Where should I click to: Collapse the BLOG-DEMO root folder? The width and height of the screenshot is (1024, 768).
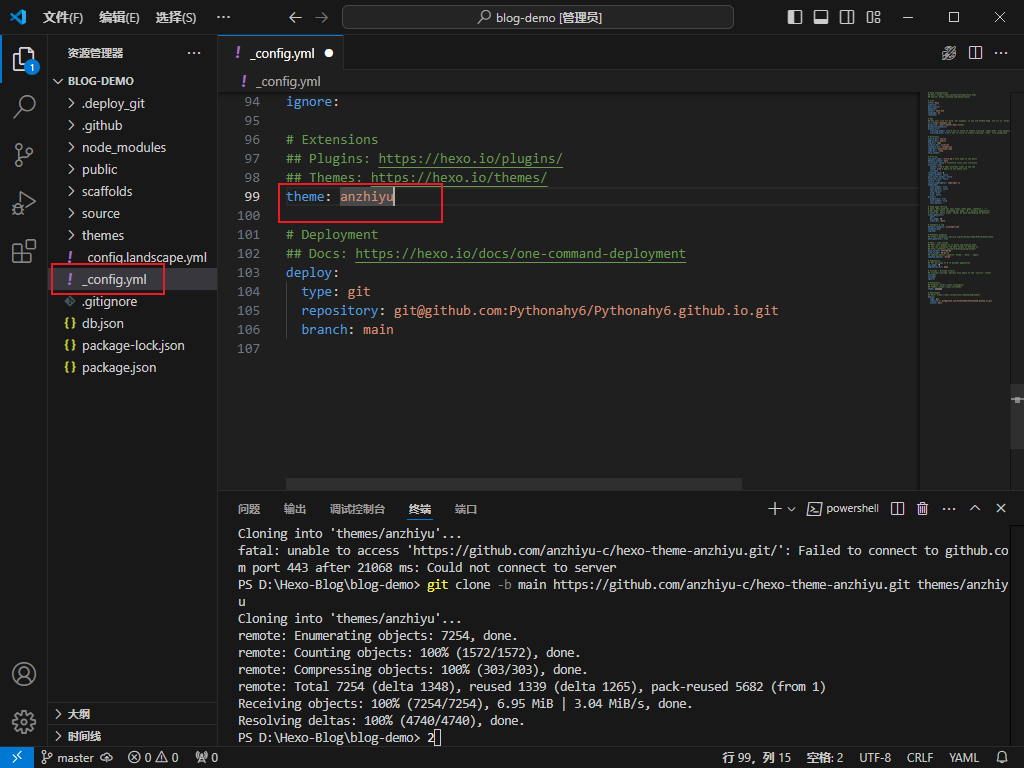click(133, 81)
